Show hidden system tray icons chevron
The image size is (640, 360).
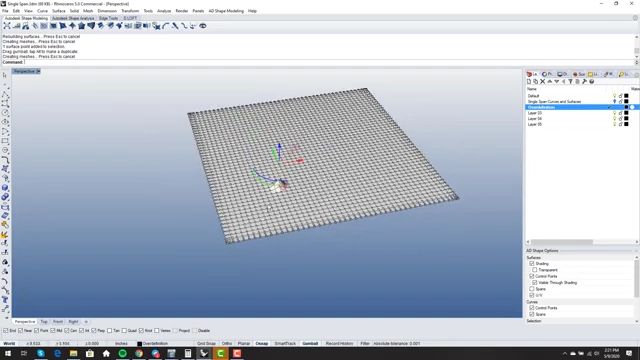click(565, 353)
